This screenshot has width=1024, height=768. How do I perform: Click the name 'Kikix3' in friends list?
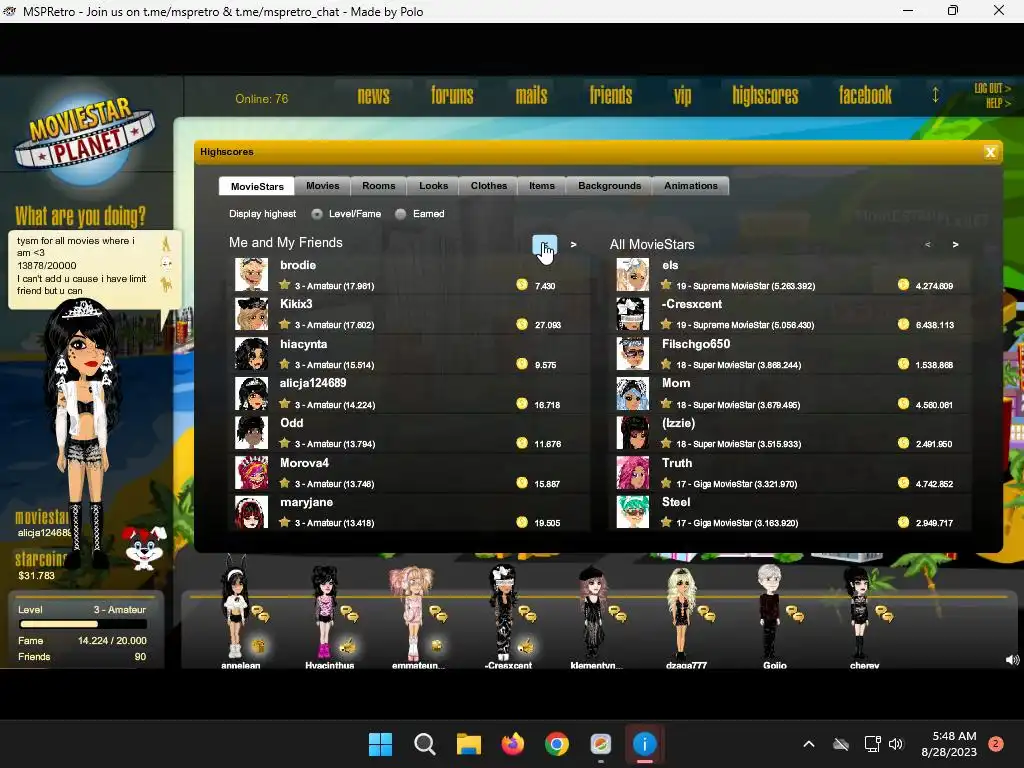tap(296, 304)
